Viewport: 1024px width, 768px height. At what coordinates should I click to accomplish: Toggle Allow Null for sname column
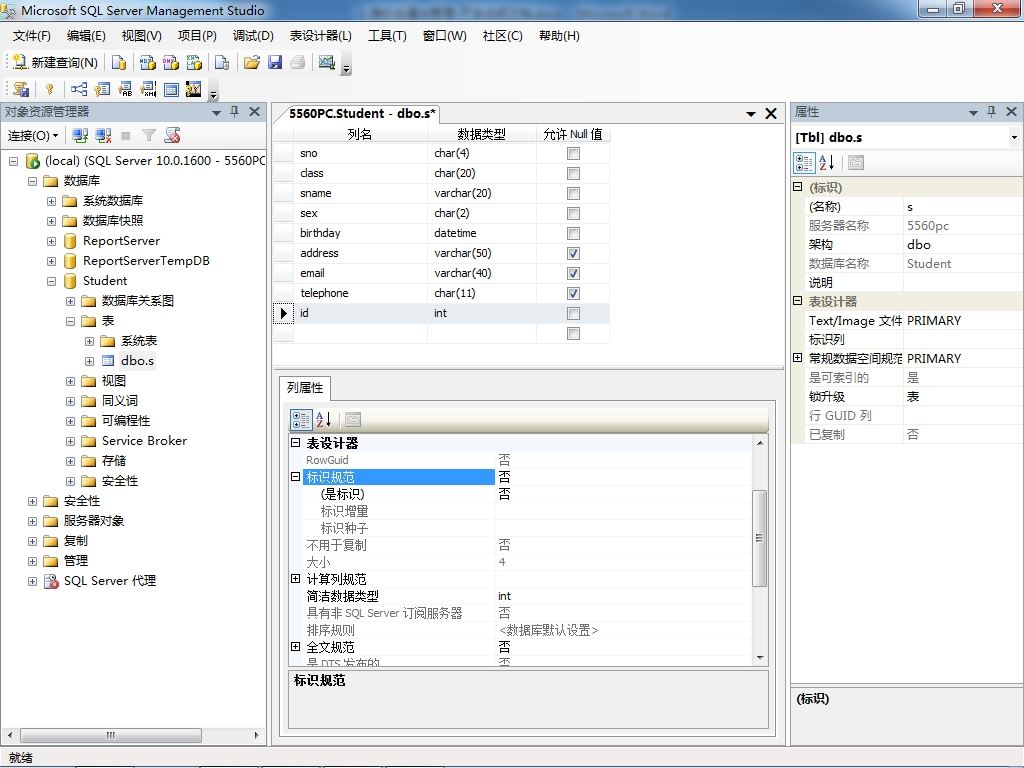coord(573,193)
